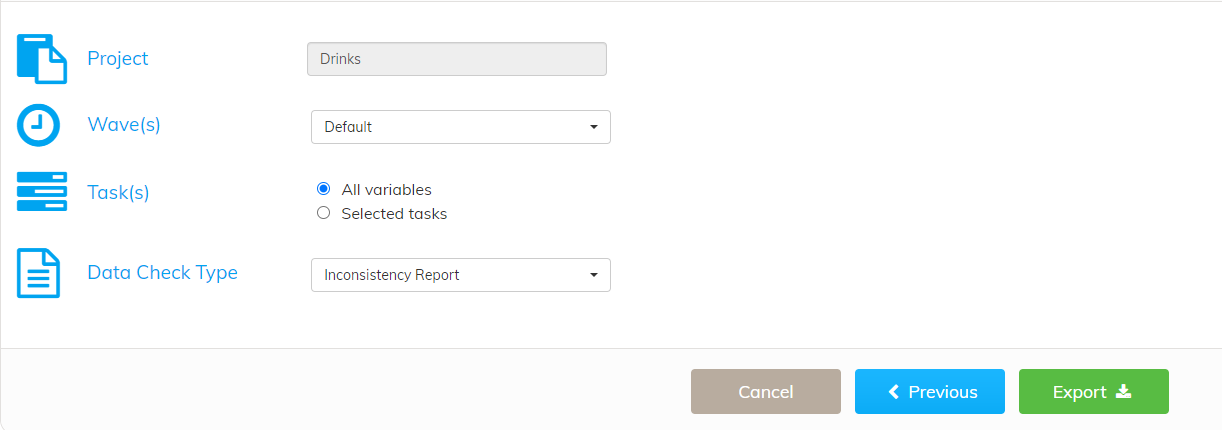The image size is (1222, 430).
Task: Click the All variables label text
Action: (x=386, y=189)
